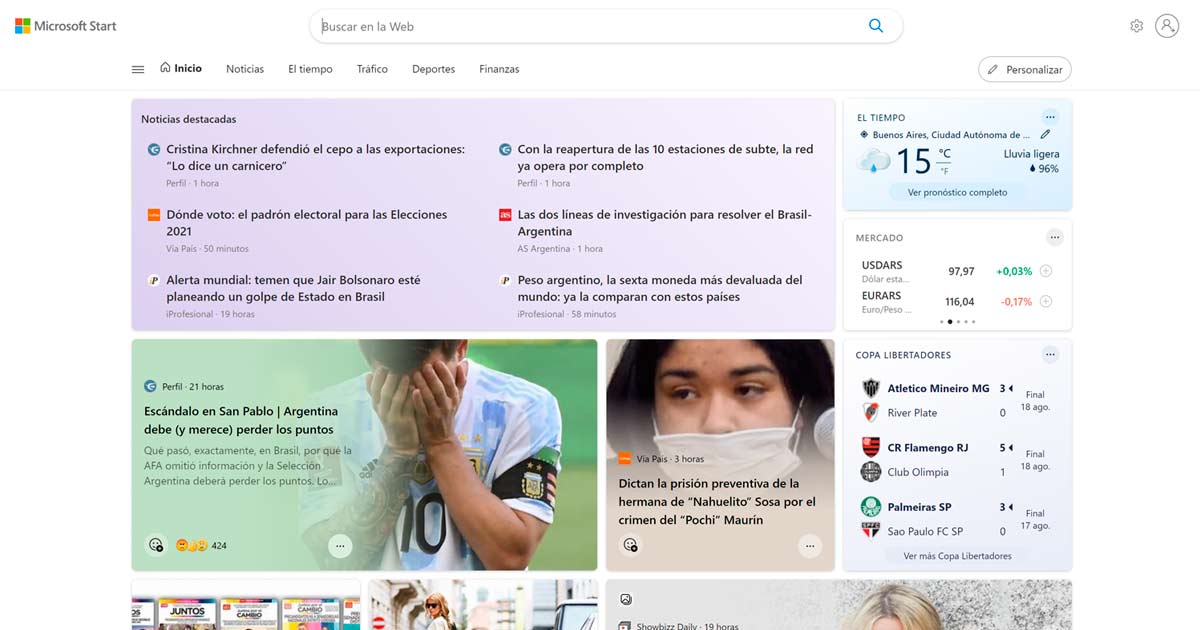Click emoji reactions count 424
1200x630 pixels.
click(x=201, y=546)
